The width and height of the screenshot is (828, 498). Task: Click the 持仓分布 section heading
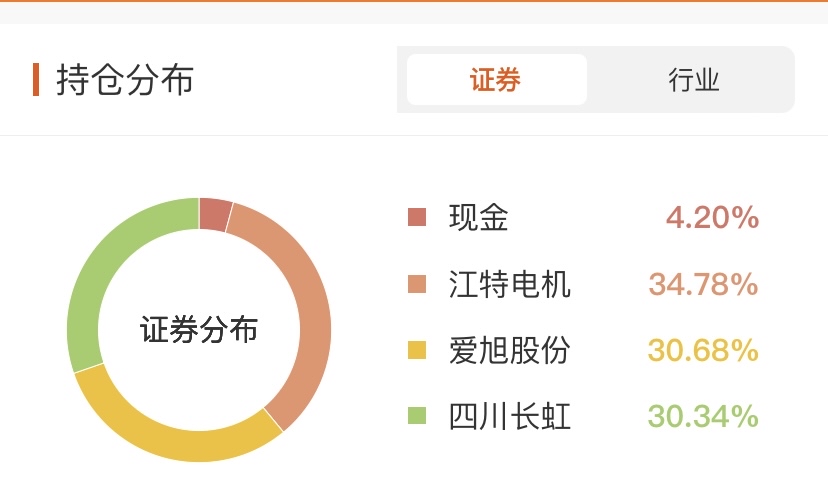125,80
